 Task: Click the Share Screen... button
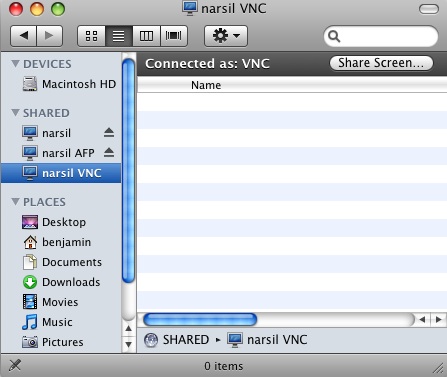point(381,63)
